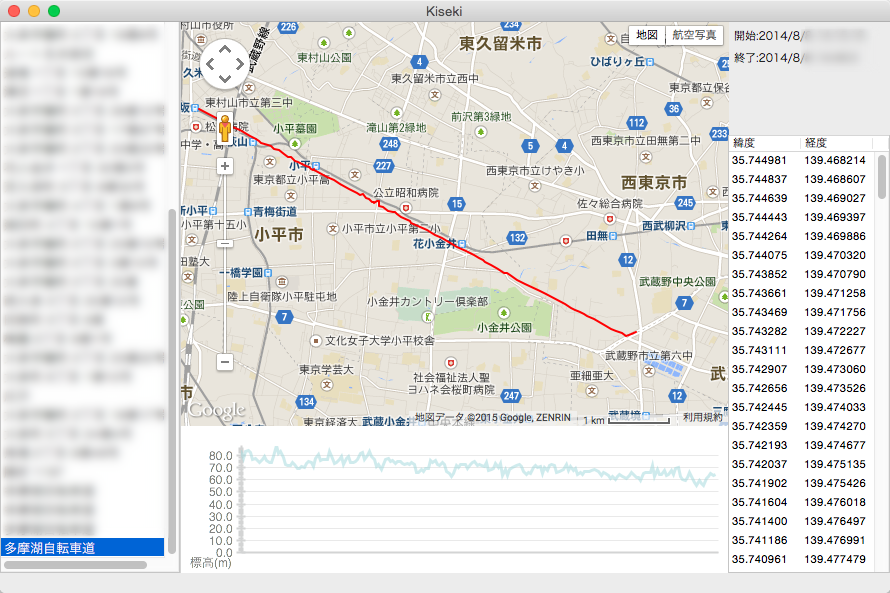
Task: Select 多摩湖自転車道 in the track list
Action: tap(82, 548)
